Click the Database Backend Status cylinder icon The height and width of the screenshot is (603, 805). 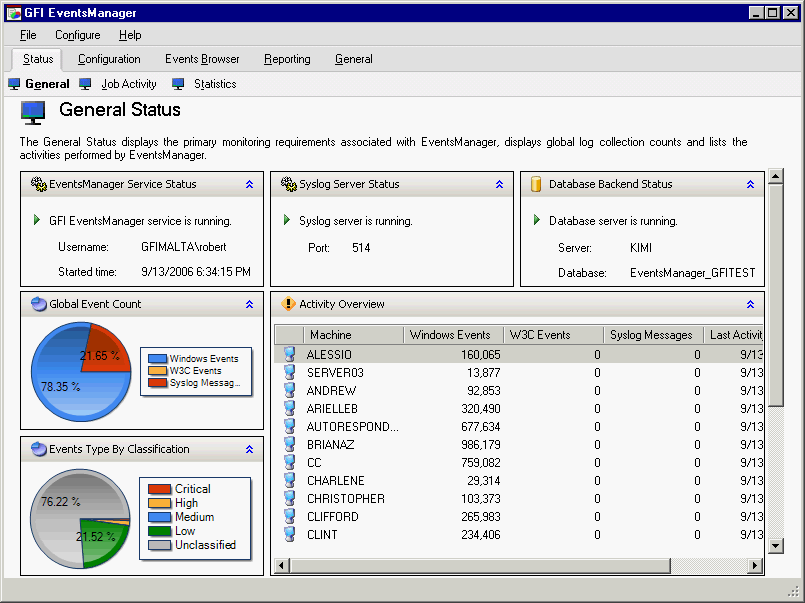pos(536,184)
